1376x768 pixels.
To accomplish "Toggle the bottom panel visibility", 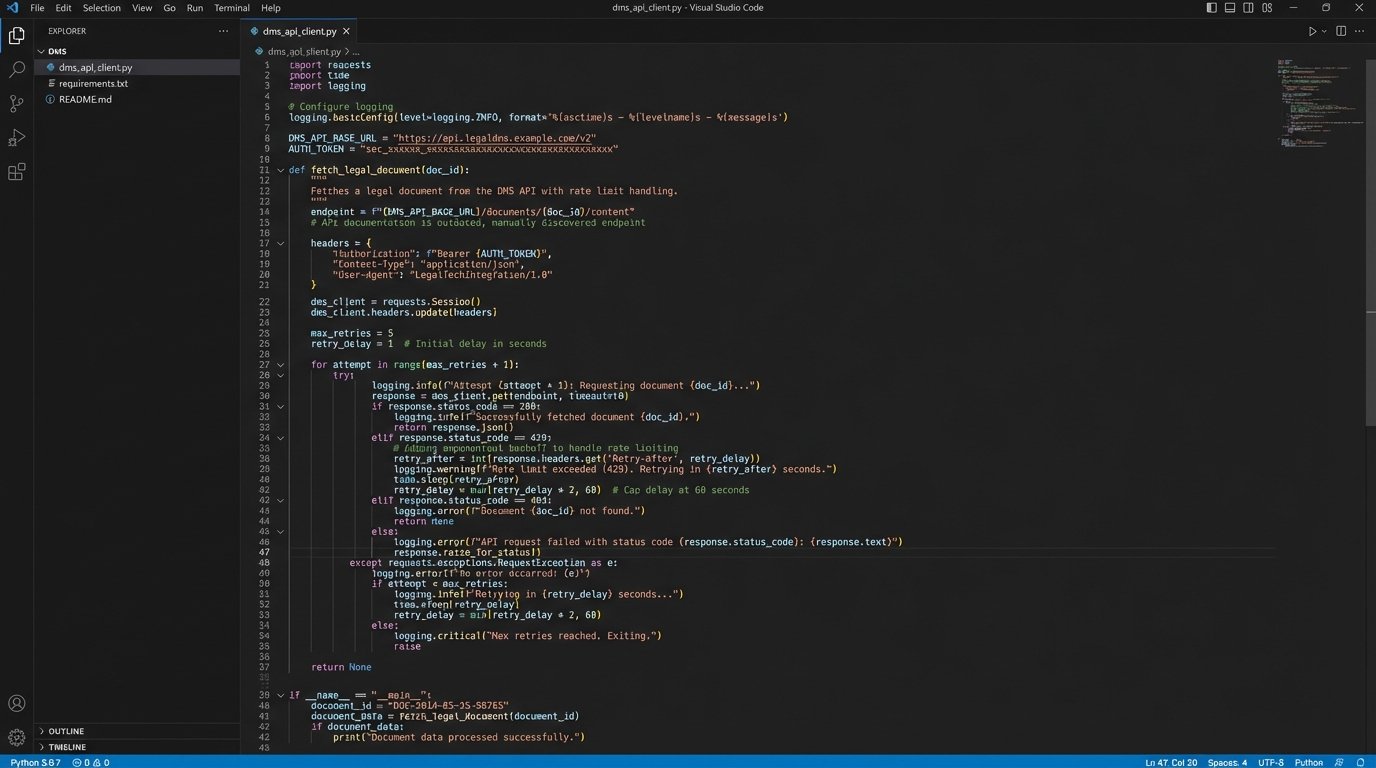I will pyautogui.click(x=1230, y=8).
